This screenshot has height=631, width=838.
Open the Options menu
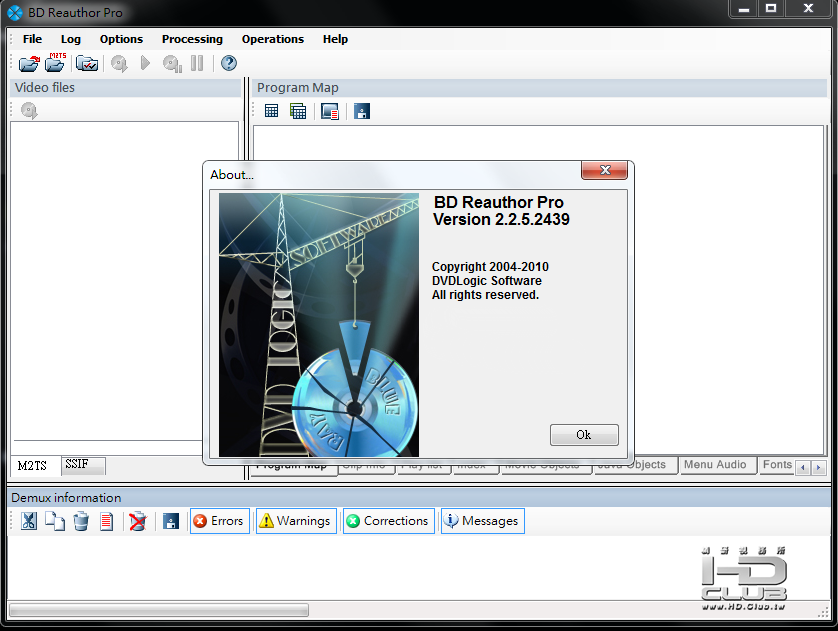point(121,39)
